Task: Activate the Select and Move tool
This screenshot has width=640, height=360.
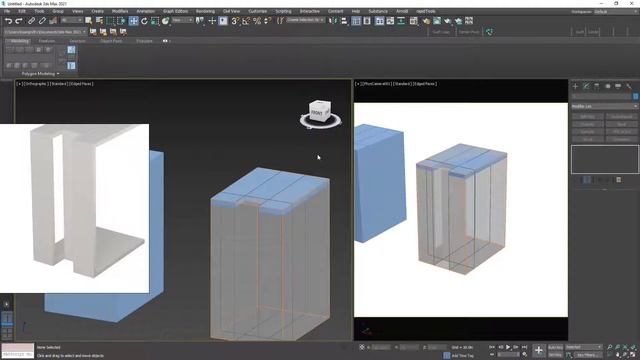Action: (x=133, y=21)
